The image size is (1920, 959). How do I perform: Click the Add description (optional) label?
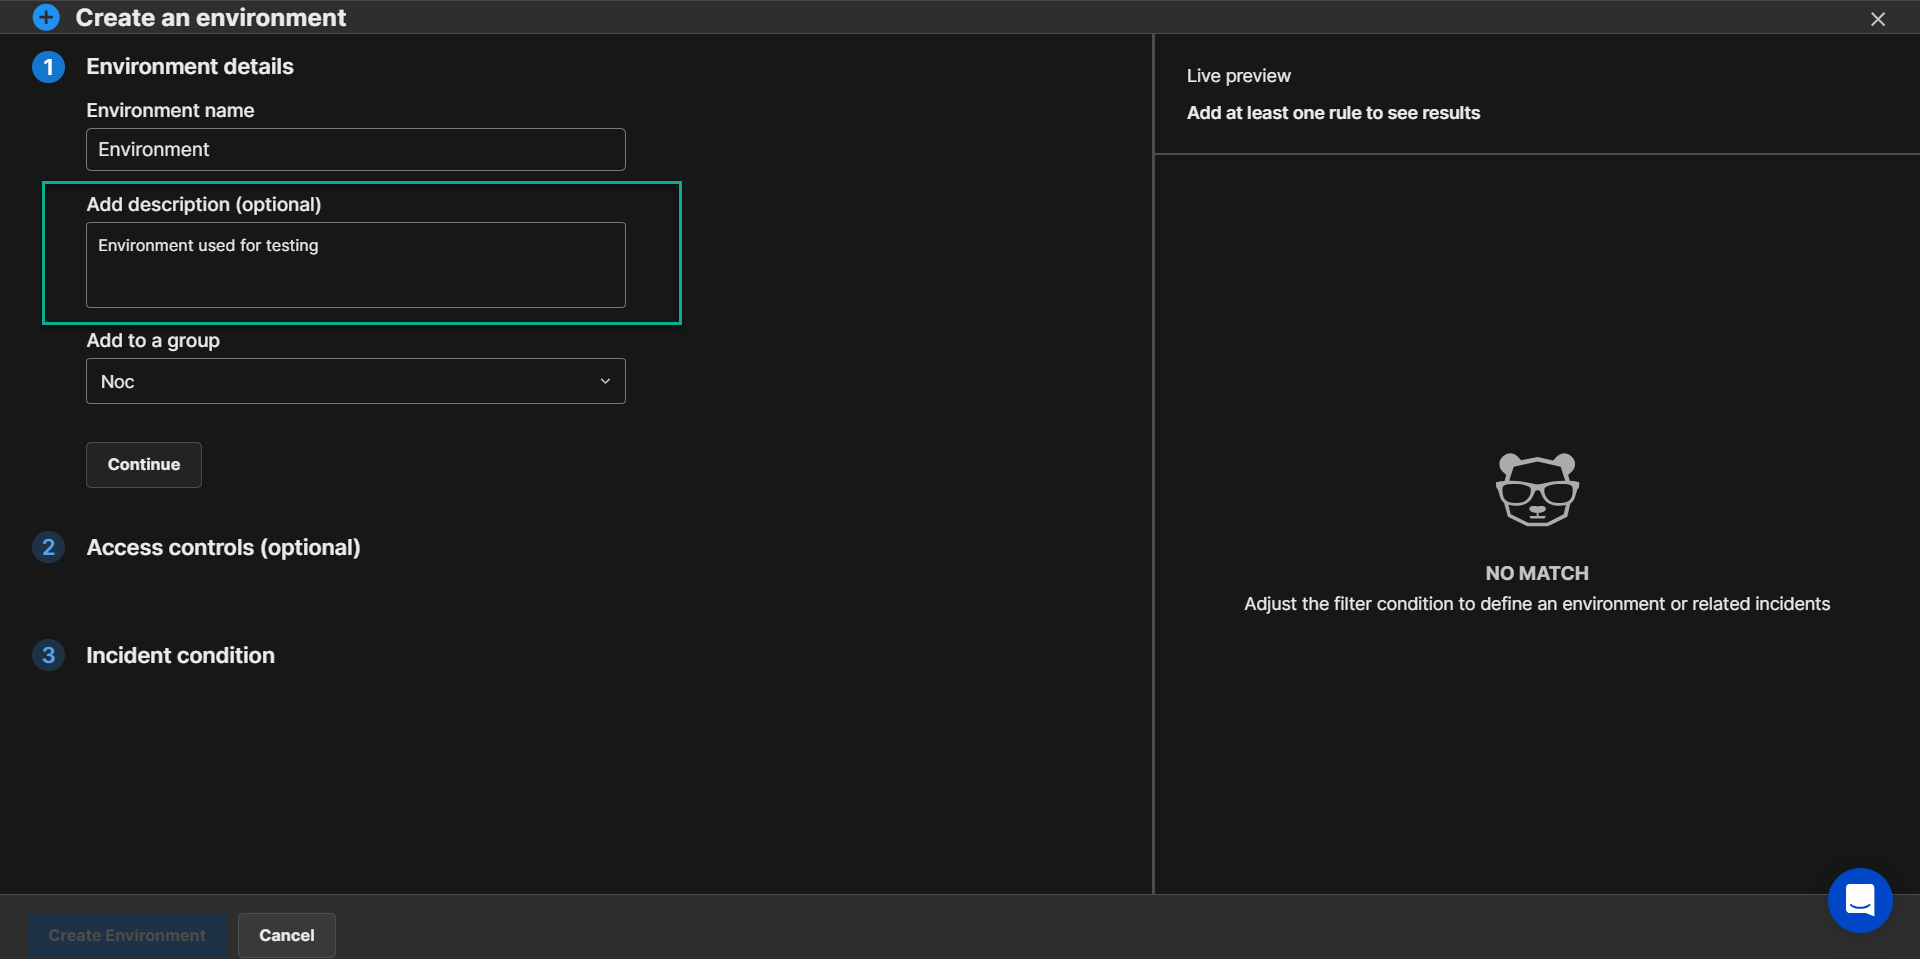pyautogui.click(x=204, y=205)
